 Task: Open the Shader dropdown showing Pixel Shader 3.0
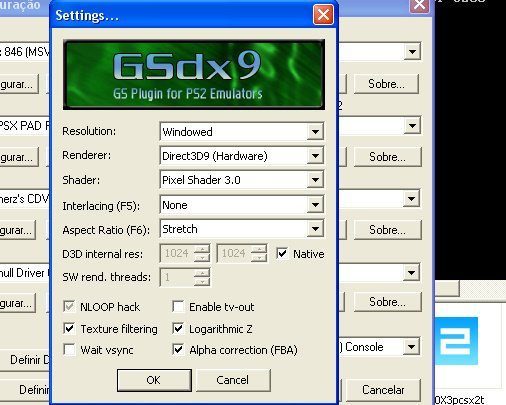point(242,180)
